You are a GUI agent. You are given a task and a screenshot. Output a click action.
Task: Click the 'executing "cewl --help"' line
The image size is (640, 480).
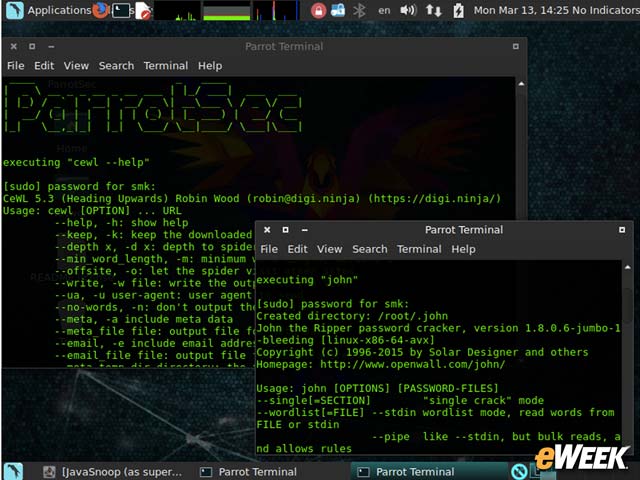(76, 162)
